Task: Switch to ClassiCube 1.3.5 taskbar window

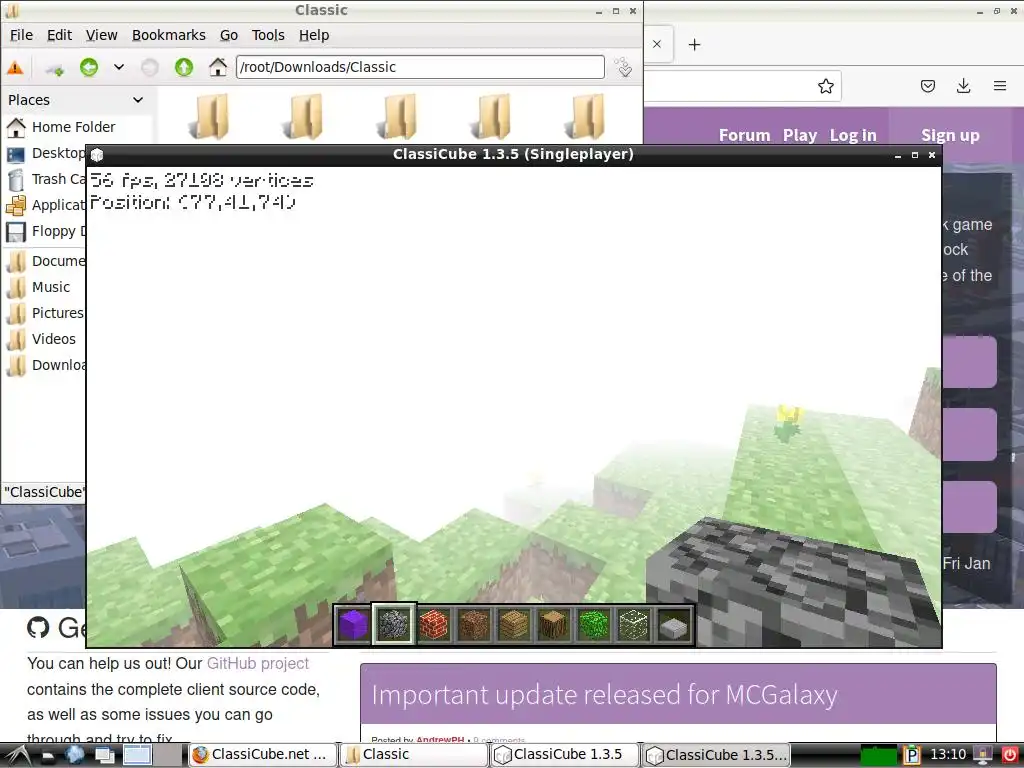Action: (x=566, y=755)
